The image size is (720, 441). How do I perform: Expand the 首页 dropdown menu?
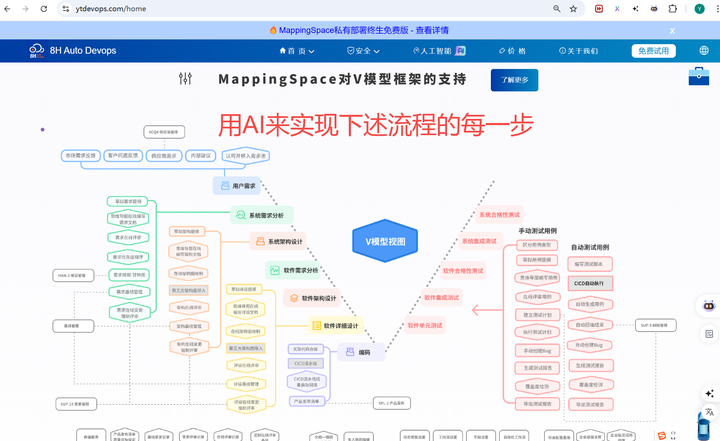point(297,51)
